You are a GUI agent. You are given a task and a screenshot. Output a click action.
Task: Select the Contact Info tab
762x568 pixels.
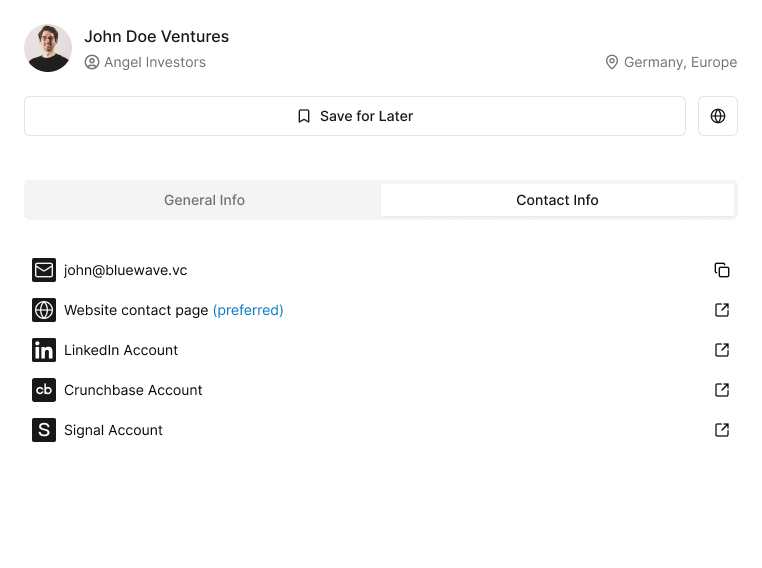point(557,200)
